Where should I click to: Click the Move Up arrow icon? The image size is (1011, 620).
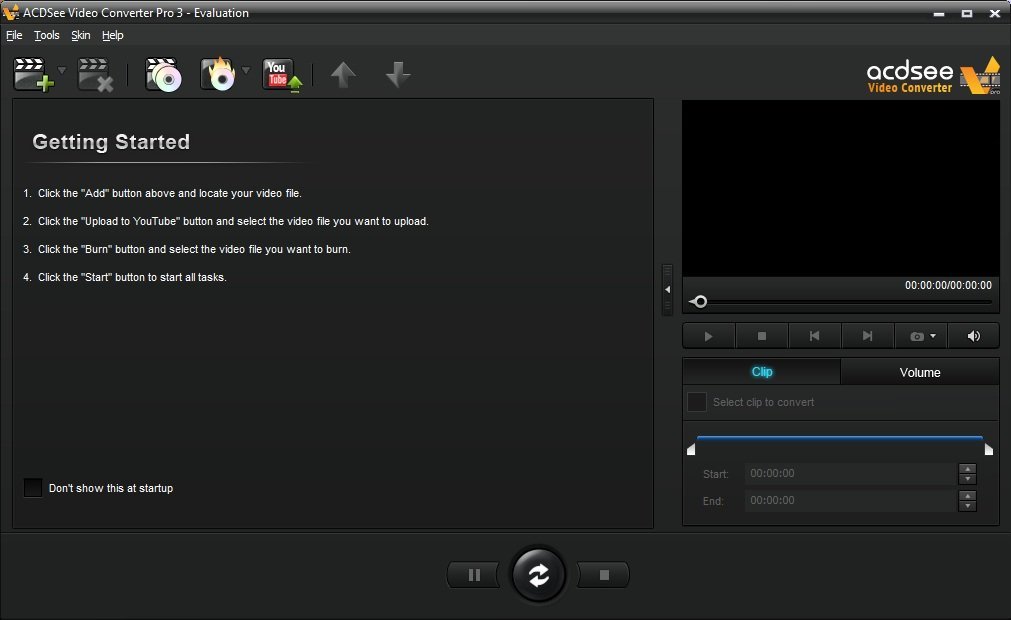[343, 75]
